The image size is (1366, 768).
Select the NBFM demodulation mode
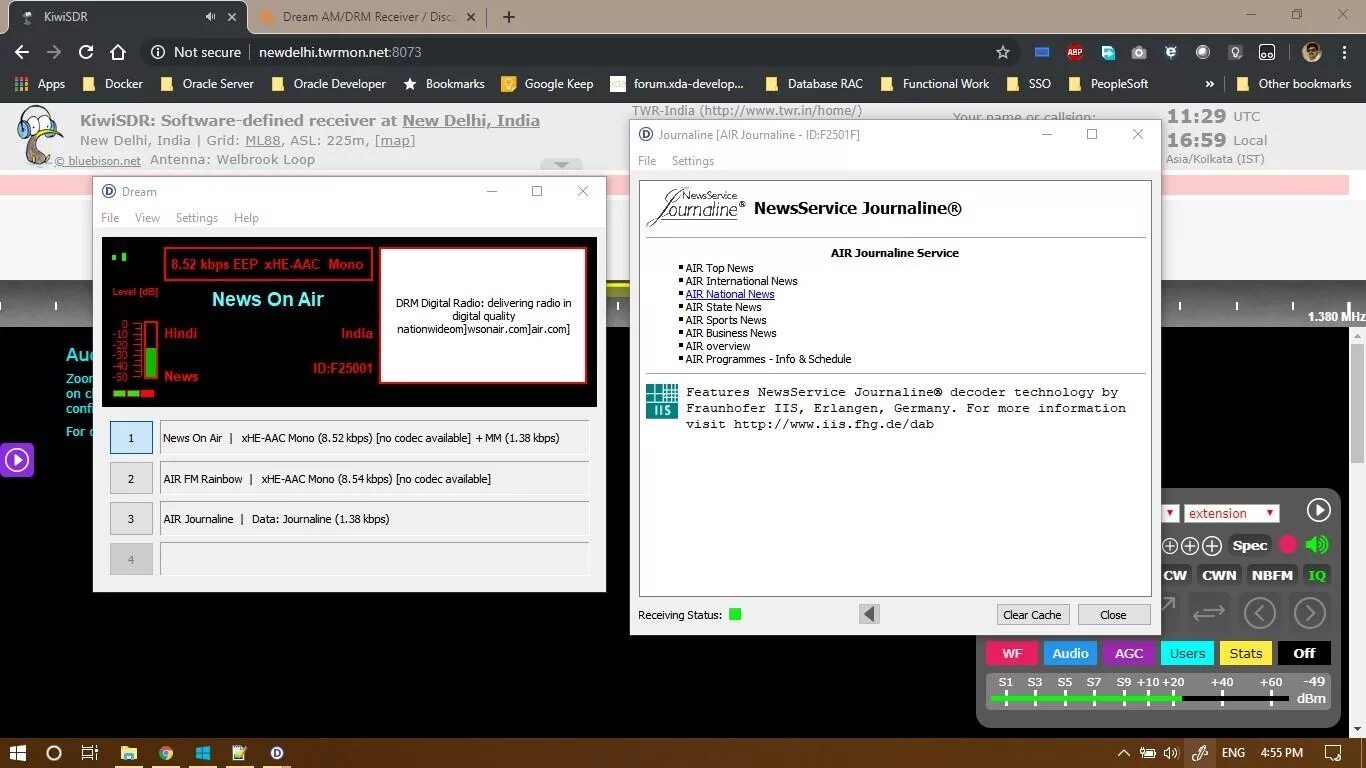click(1272, 575)
